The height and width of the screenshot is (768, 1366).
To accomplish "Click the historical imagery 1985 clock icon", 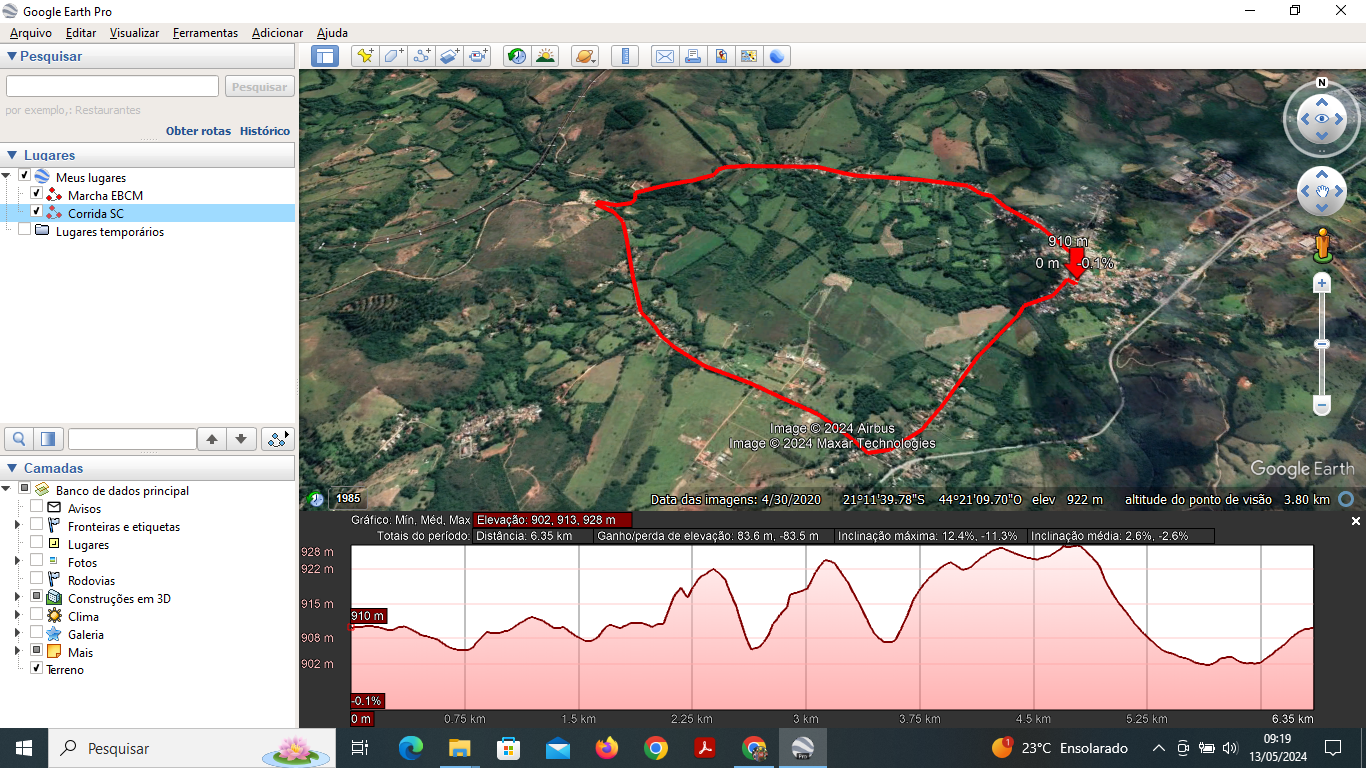I will coord(316,498).
